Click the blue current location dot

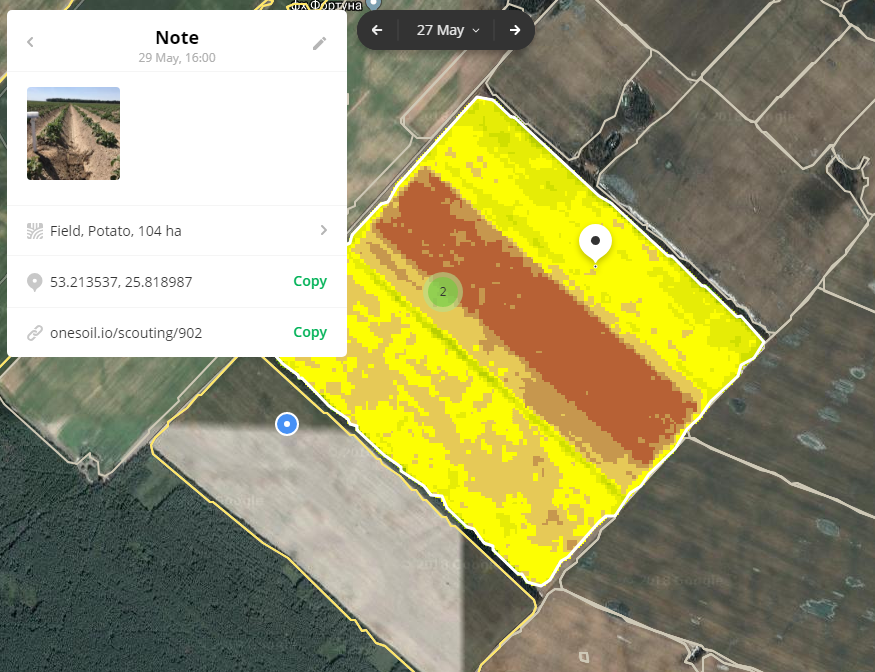tap(287, 424)
